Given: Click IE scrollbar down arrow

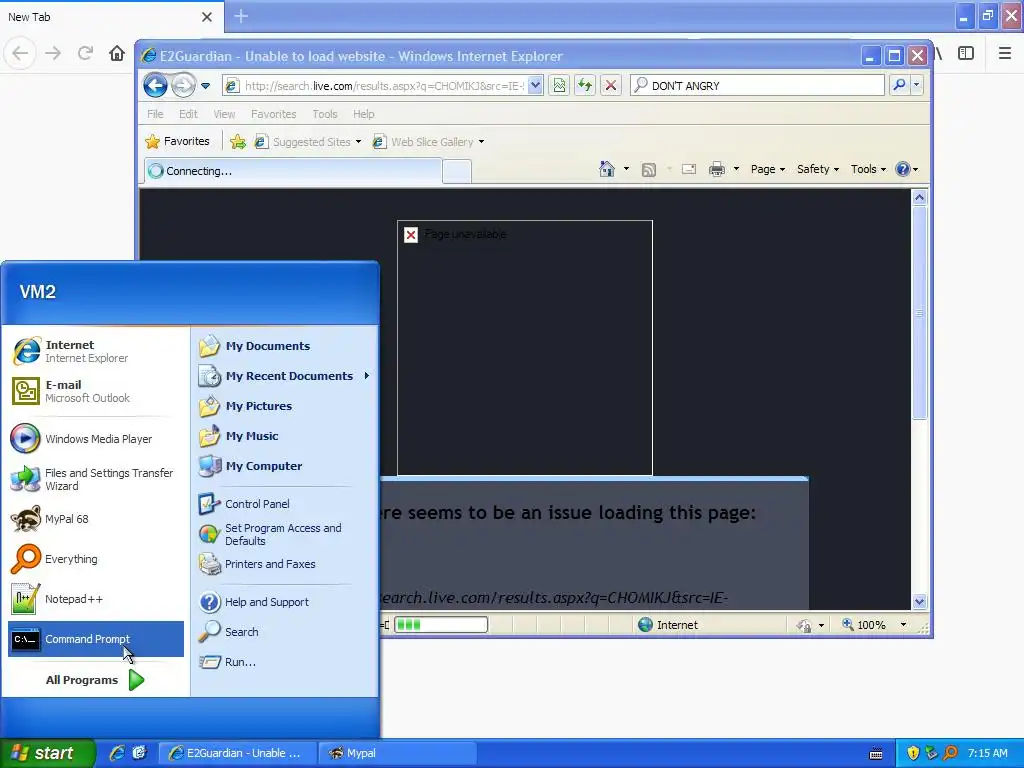Looking at the screenshot, I should [x=920, y=601].
